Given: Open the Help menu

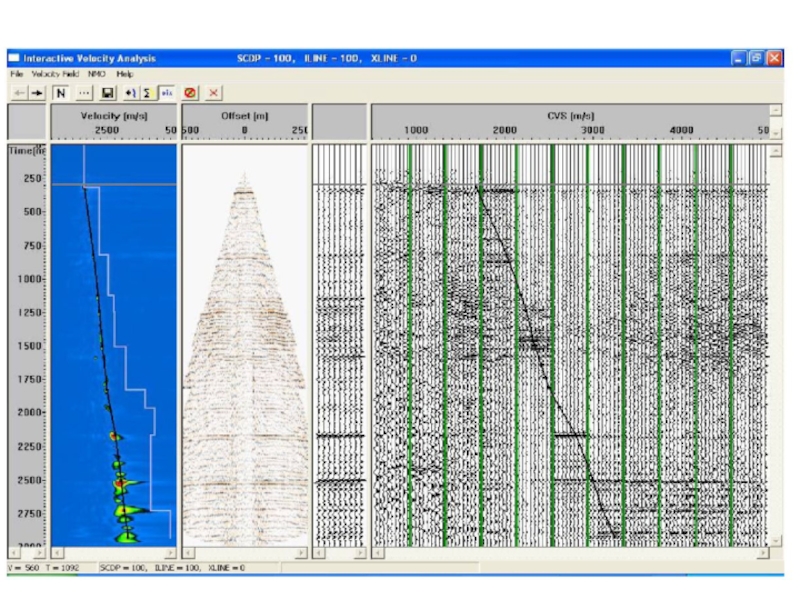Looking at the screenshot, I should pyautogui.click(x=124, y=74).
